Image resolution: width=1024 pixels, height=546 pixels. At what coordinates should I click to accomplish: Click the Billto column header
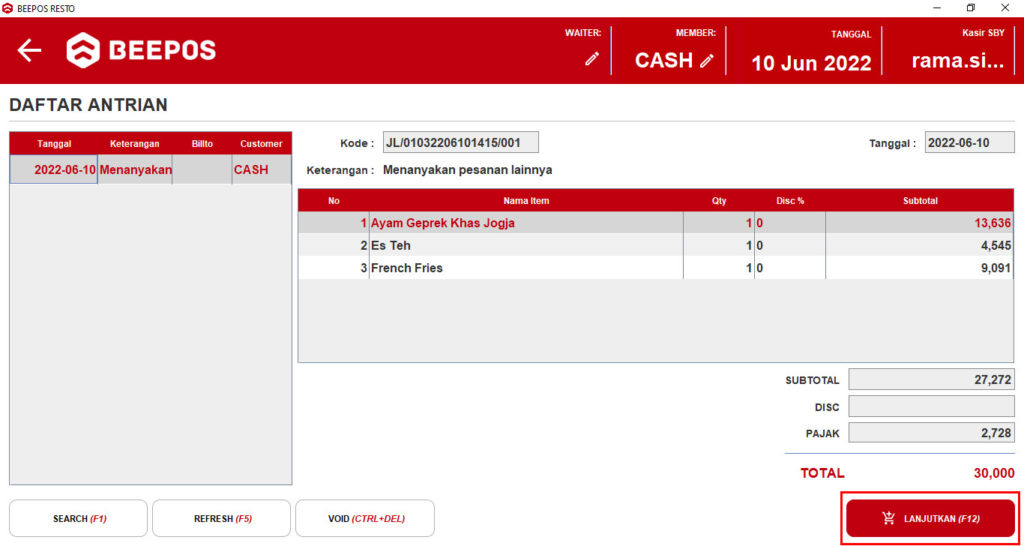point(202,144)
